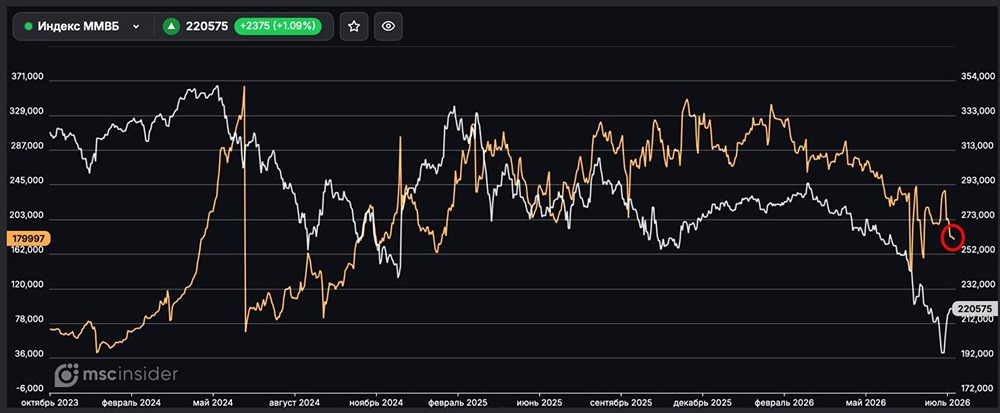Click the red circle marker on chart
Image resolution: width=1000 pixels, height=413 pixels.
point(952,238)
